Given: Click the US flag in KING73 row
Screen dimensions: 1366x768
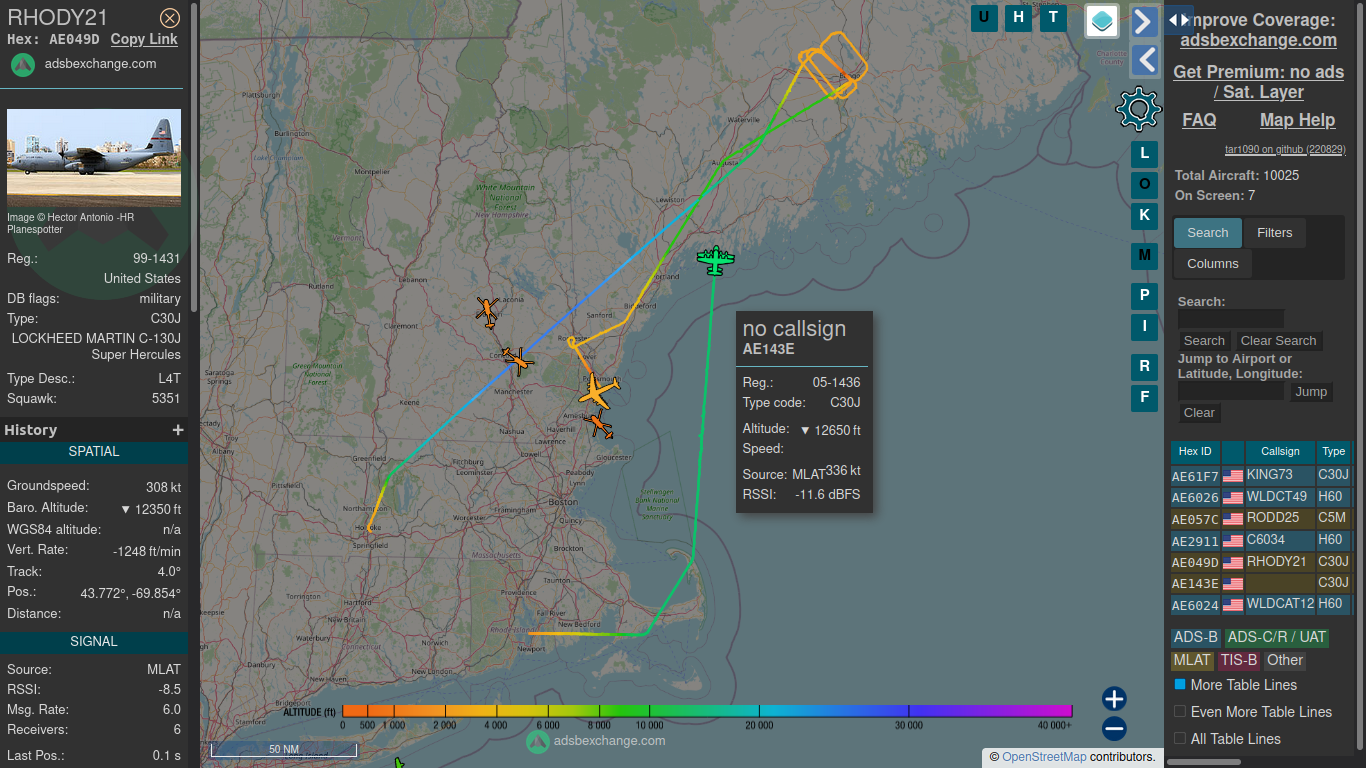Looking at the screenshot, I should pyautogui.click(x=1233, y=476).
